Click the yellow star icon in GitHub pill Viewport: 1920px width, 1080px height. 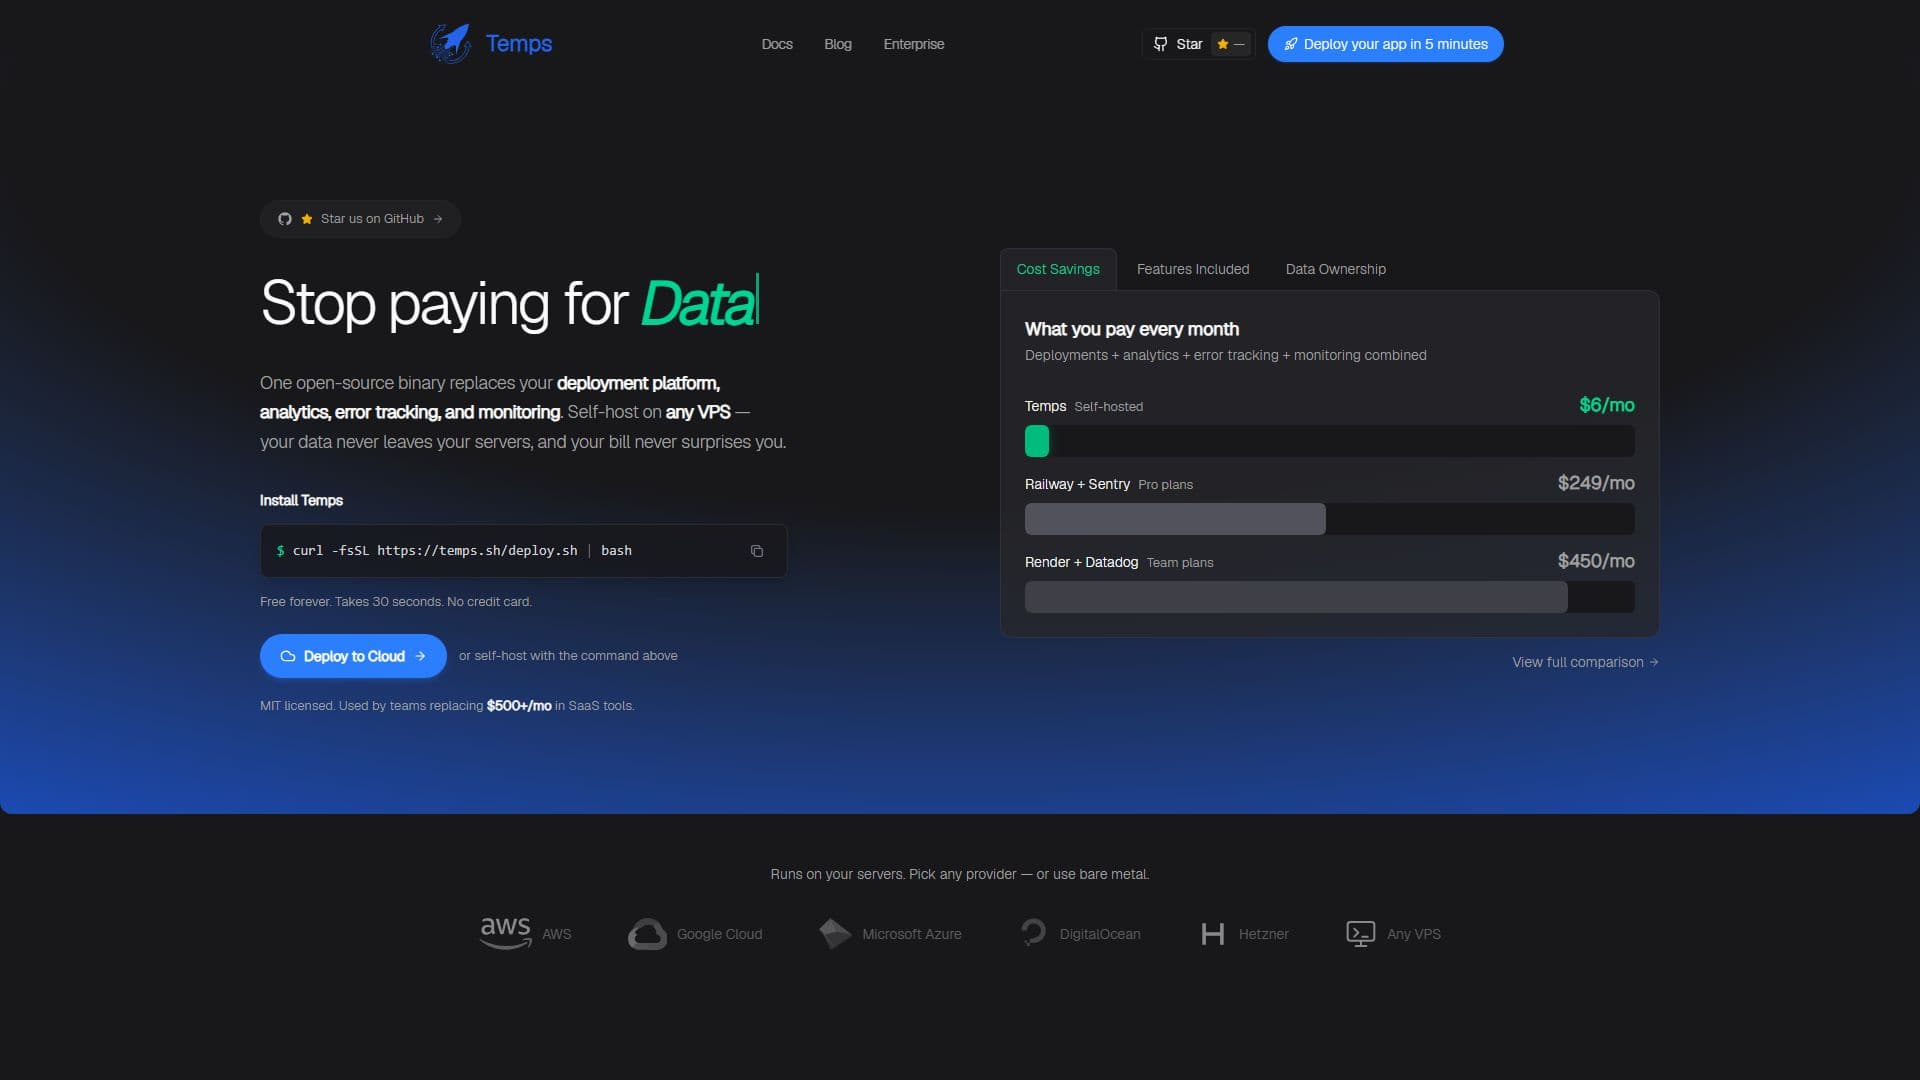point(307,219)
